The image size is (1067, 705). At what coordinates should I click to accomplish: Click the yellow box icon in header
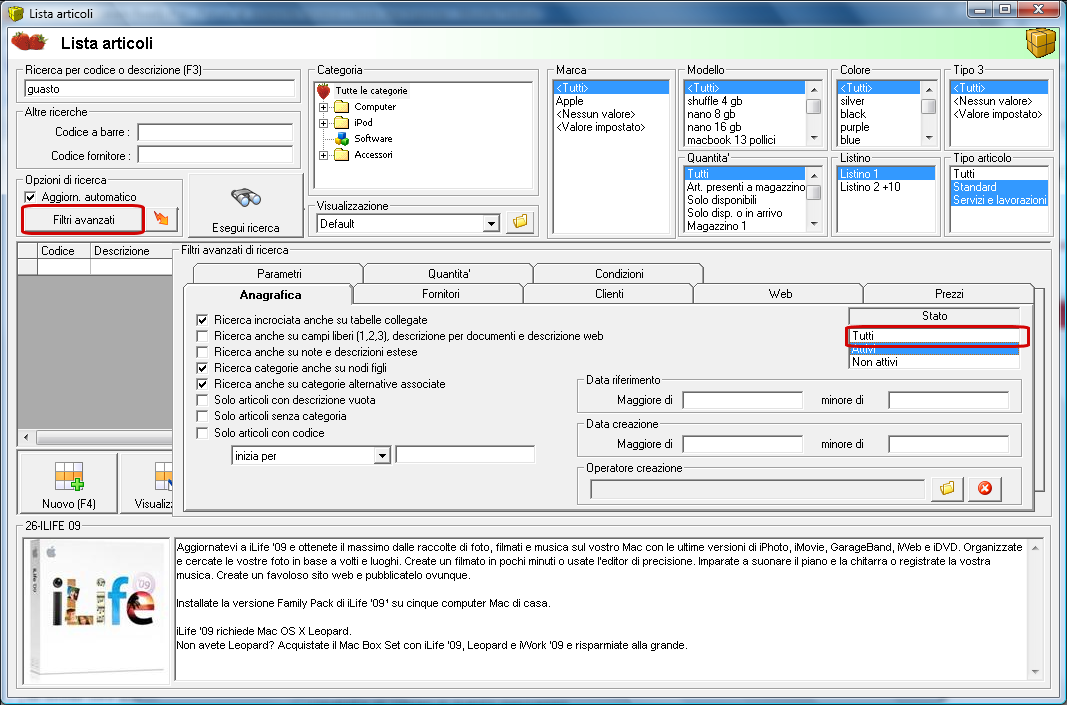coord(1040,43)
